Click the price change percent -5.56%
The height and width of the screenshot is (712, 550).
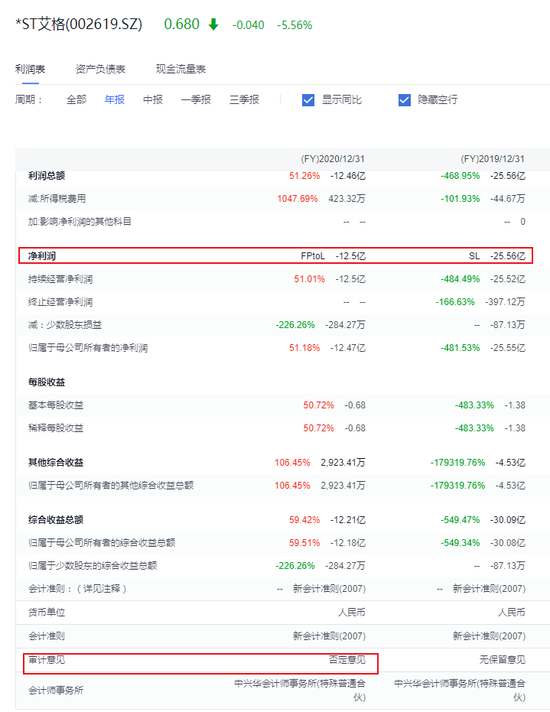(x=294, y=25)
